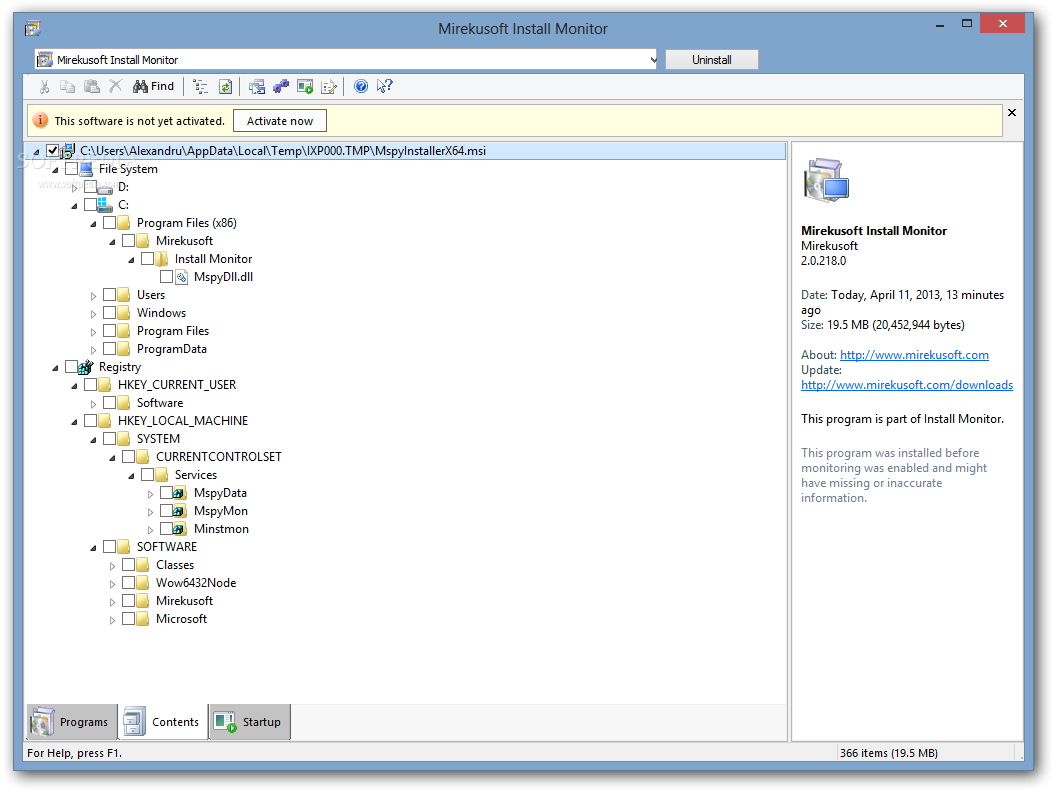Click the Registry cube icon
The image size is (1054, 791).
click(x=86, y=367)
